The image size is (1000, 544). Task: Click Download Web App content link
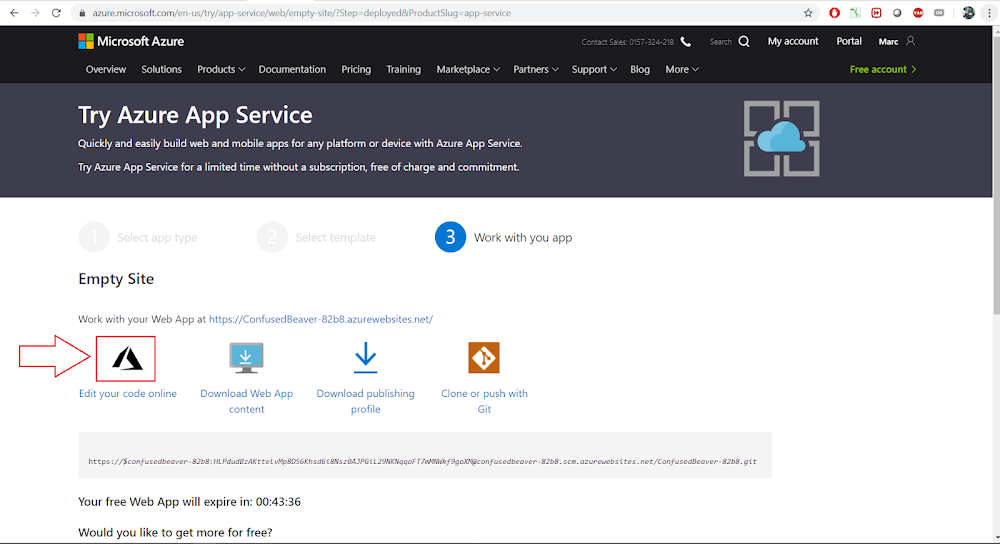pos(246,401)
